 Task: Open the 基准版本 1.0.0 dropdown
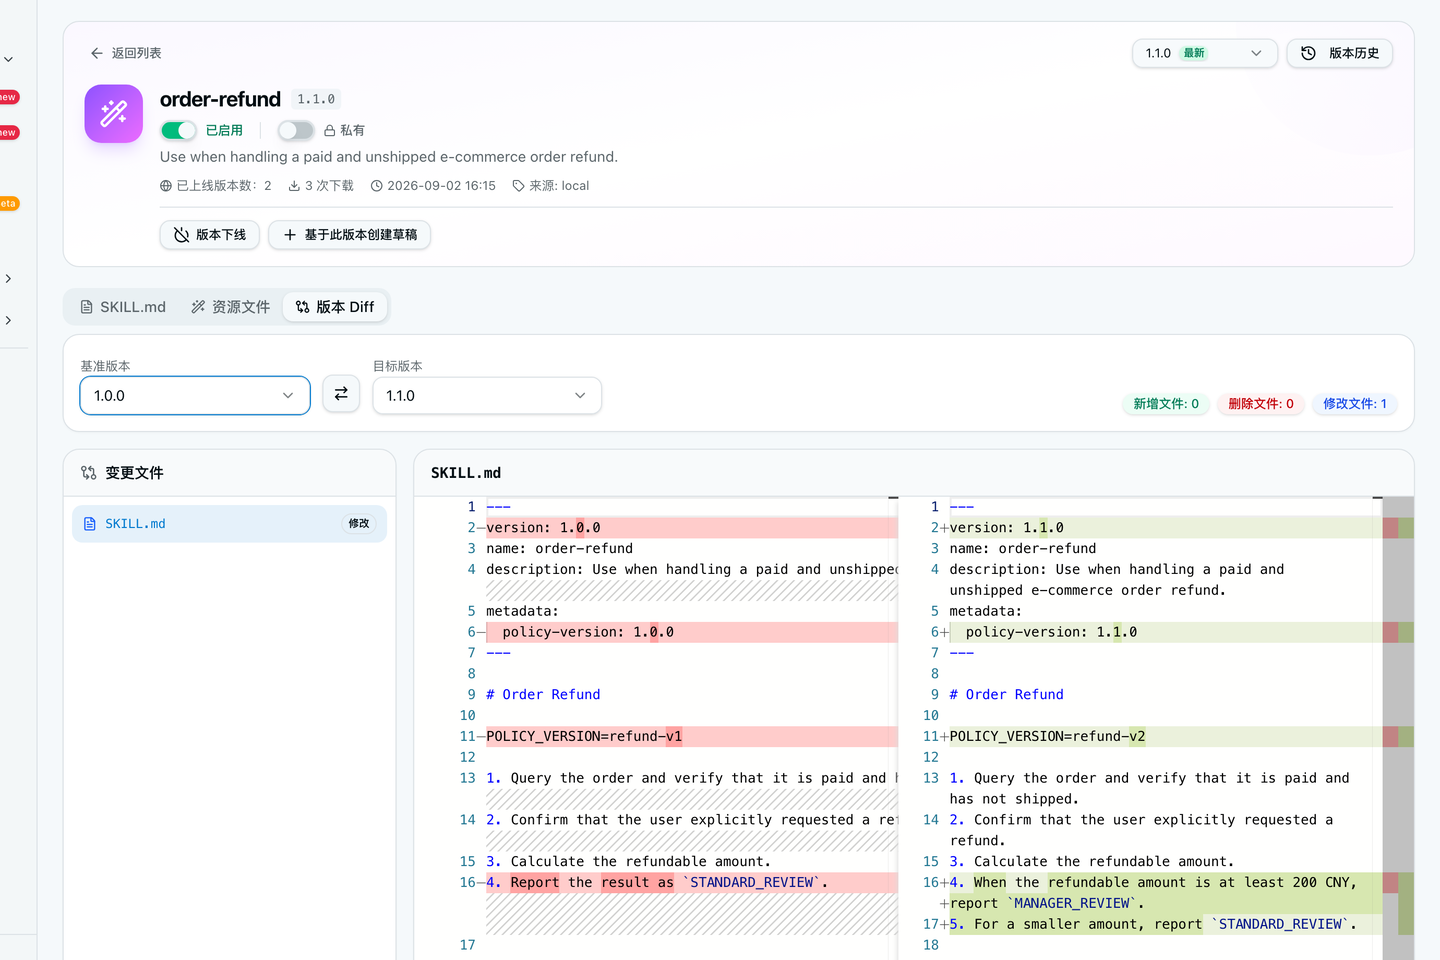click(x=195, y=395)
